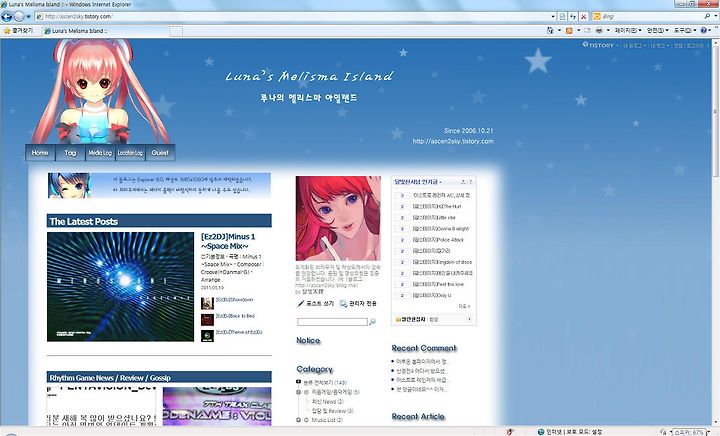This screenshot has height=436, width=720.
Task: Click the Luna's Melisma Island title
Action: (309, 76)
